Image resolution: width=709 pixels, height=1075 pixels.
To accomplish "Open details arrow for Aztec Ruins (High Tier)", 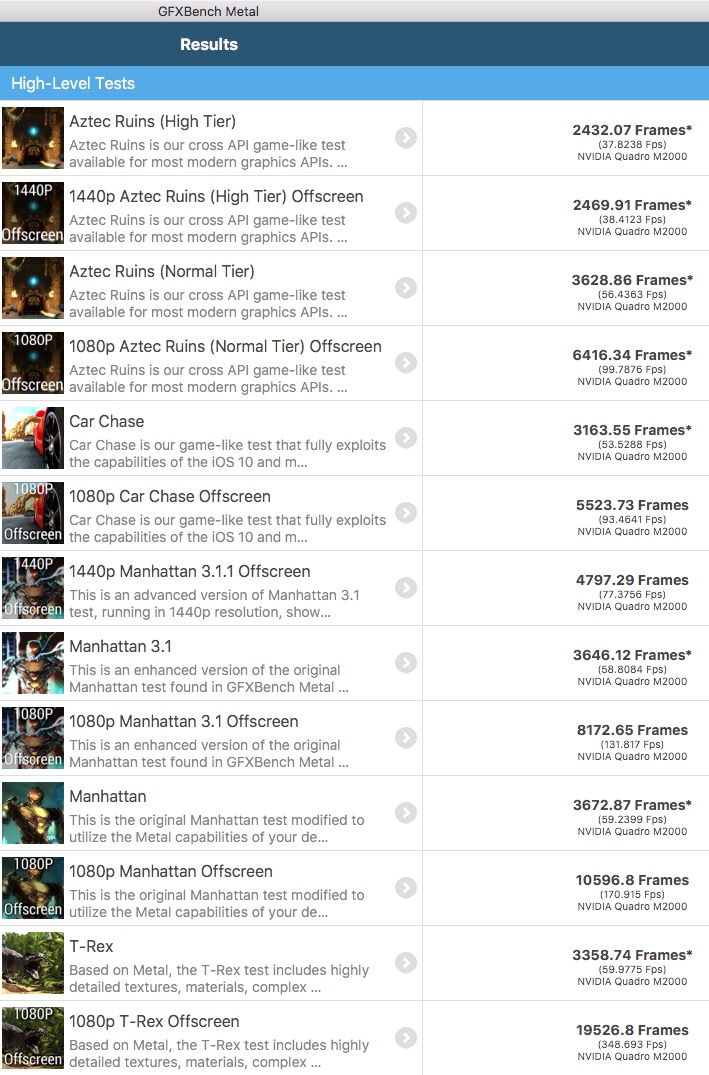I will click(406, 138).
